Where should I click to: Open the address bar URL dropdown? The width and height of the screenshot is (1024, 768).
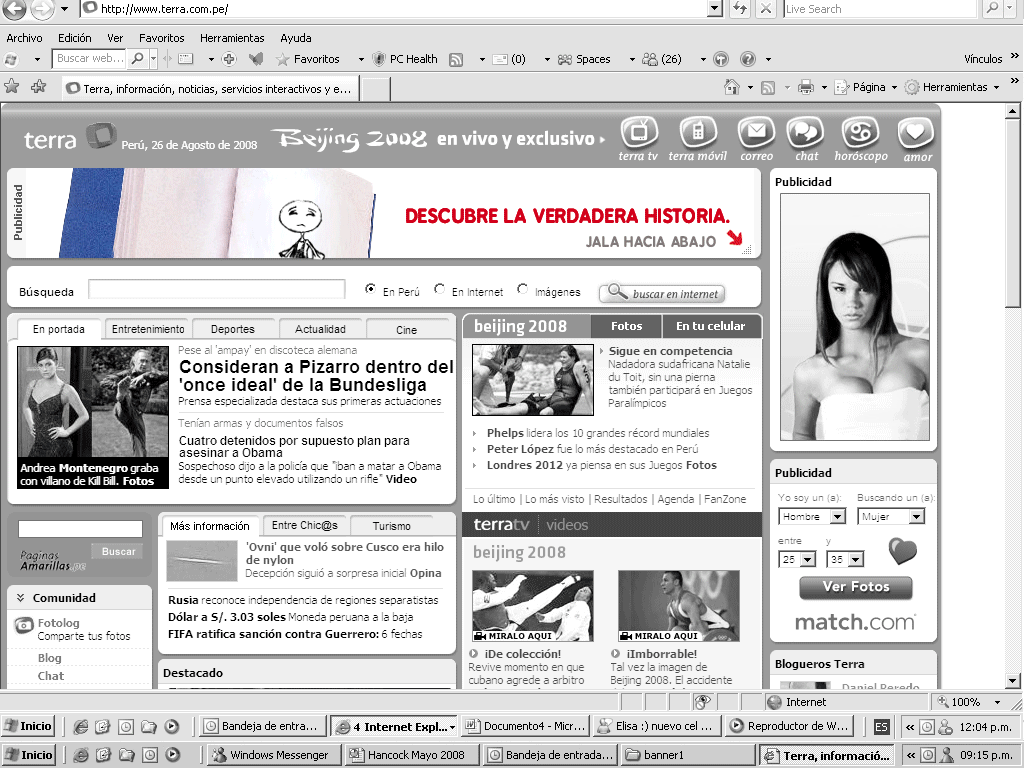(x=715, y=8)
